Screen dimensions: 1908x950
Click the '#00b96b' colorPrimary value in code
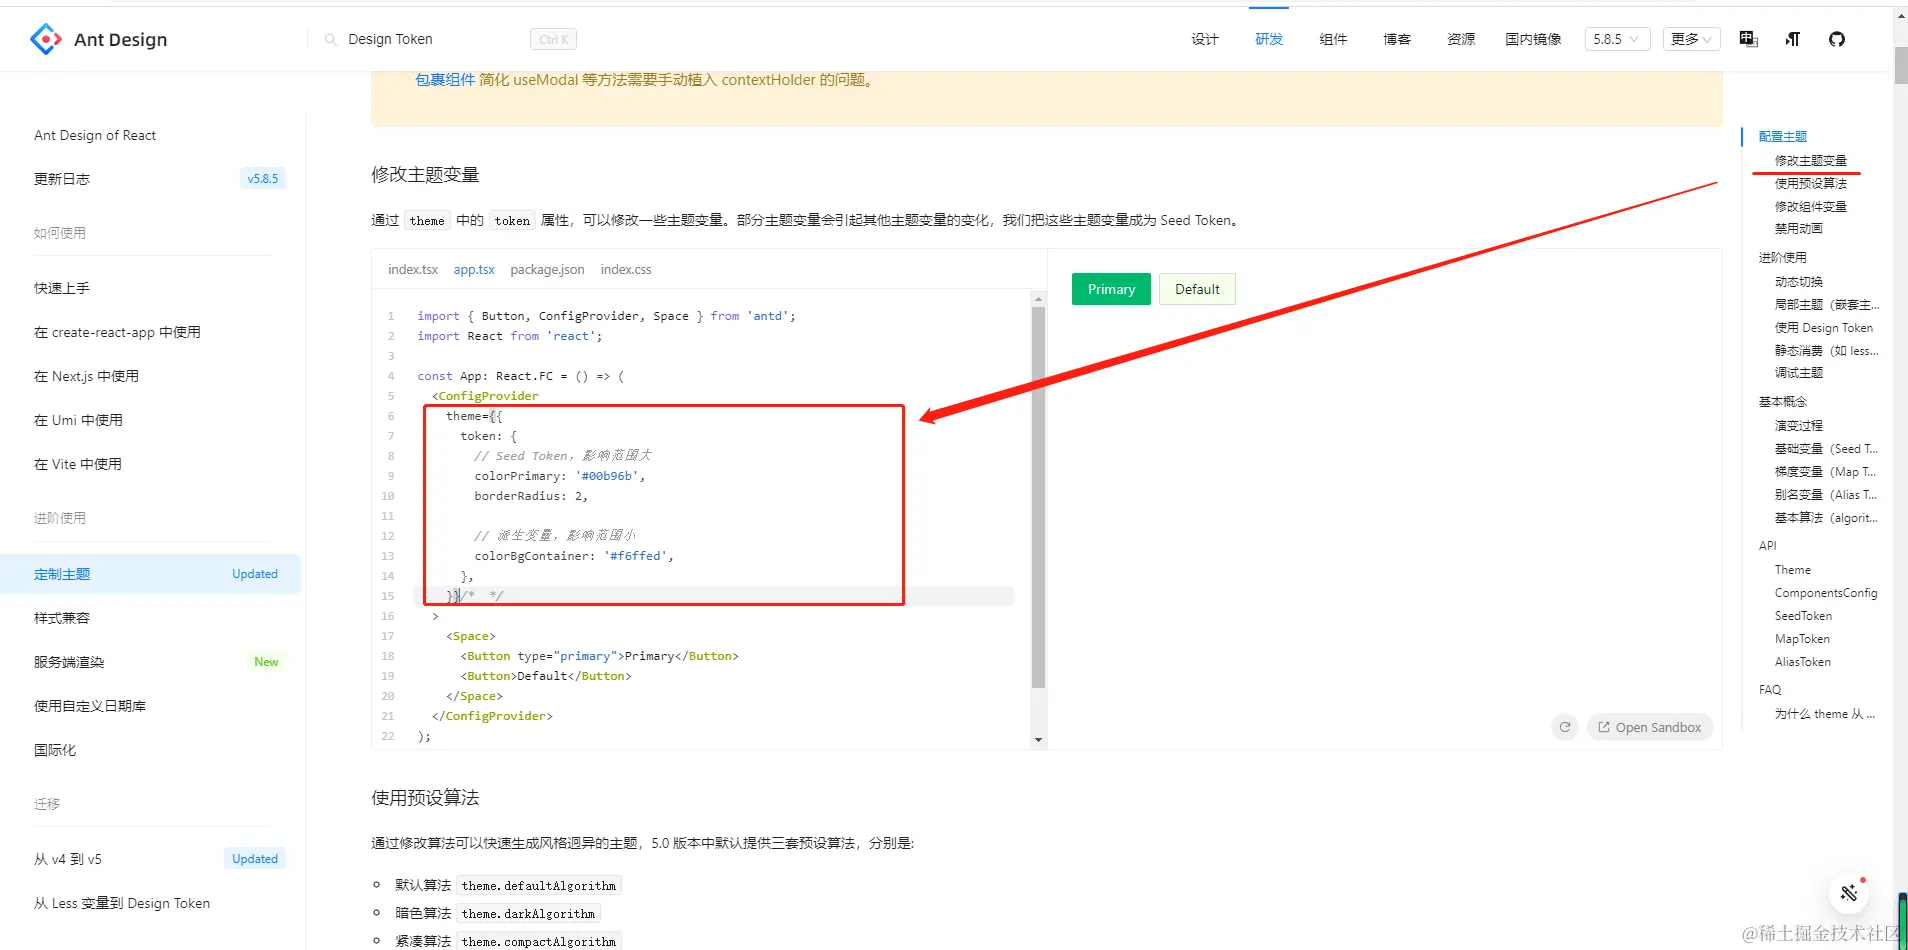pos(607,476)
